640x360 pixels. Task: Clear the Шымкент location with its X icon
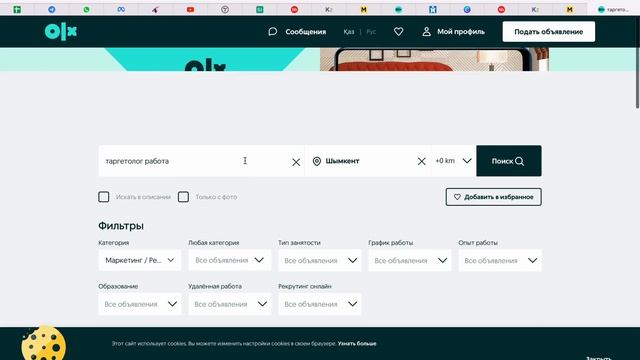tap(422, 161)
